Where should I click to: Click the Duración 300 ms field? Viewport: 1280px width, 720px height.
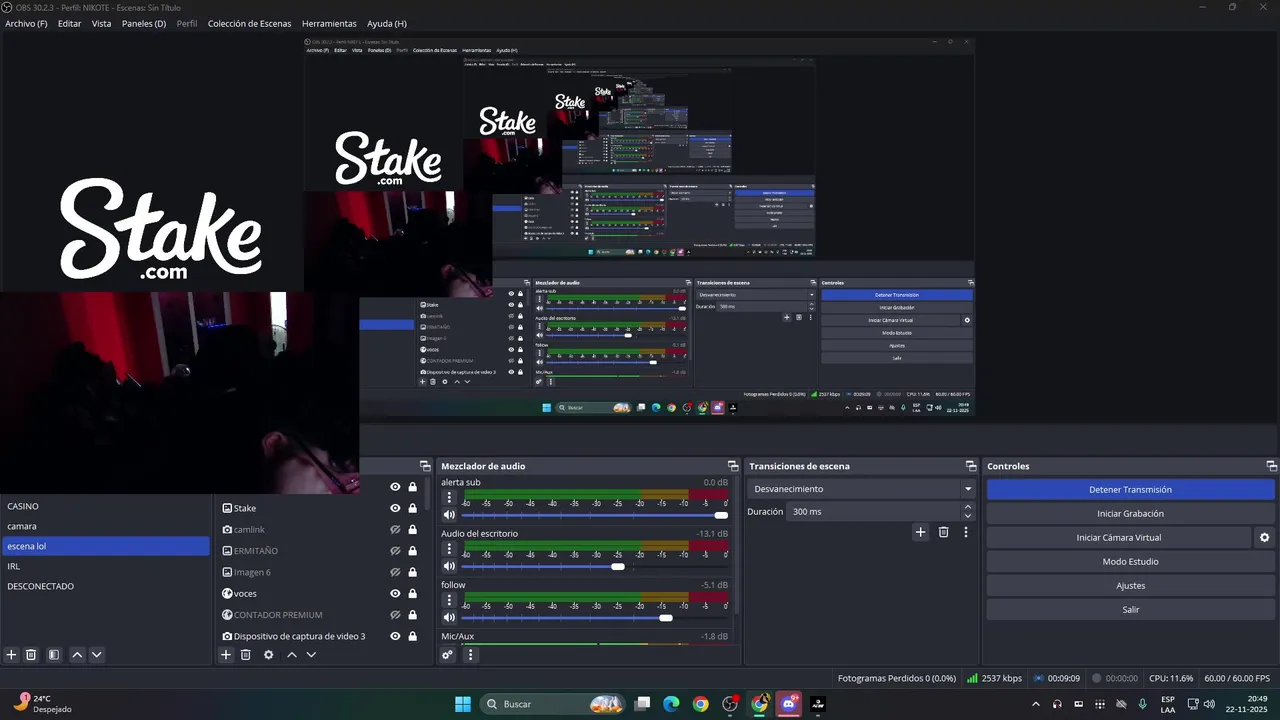pyautogui.click(x=873, y=511)
